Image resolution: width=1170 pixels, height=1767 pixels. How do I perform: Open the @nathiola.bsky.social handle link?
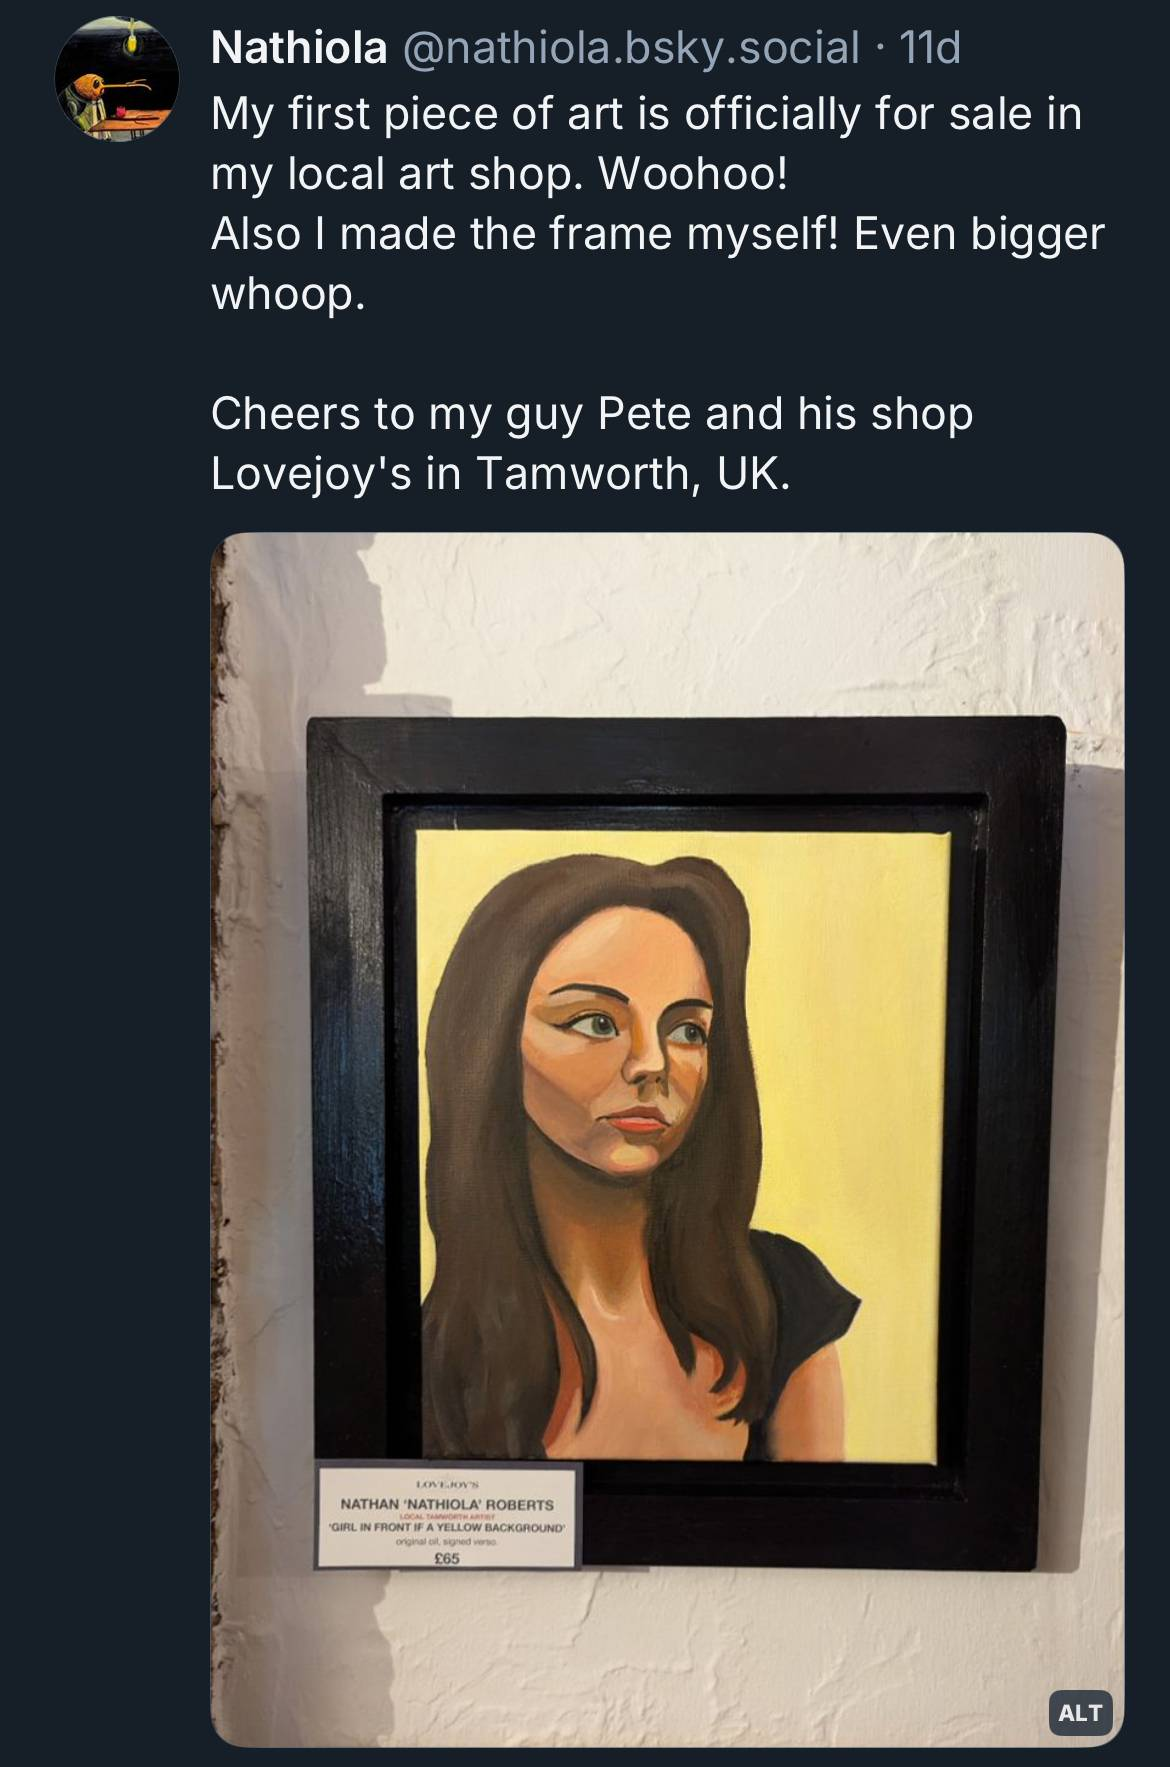pos(630,47)
